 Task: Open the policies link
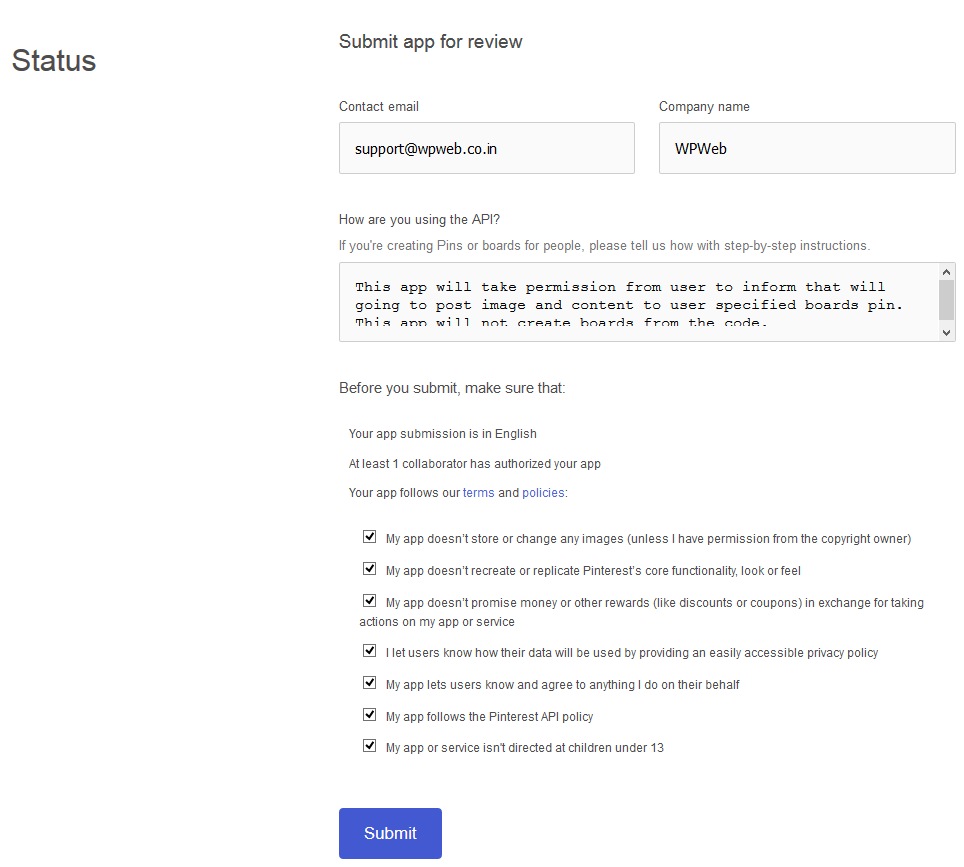click(543, 493)
